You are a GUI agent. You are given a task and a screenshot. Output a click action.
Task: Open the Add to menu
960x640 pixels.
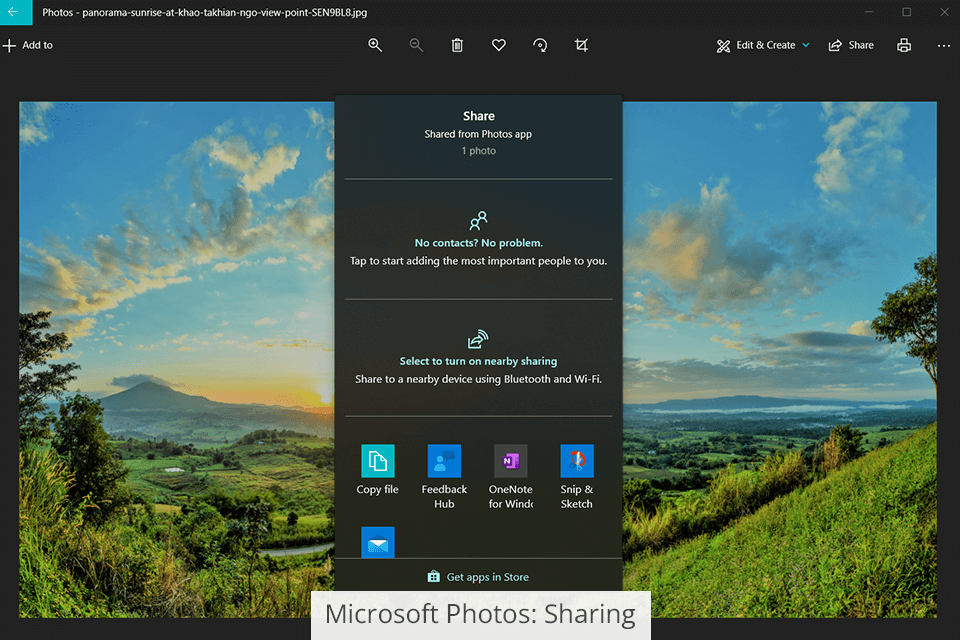click(x=28, y=45)
